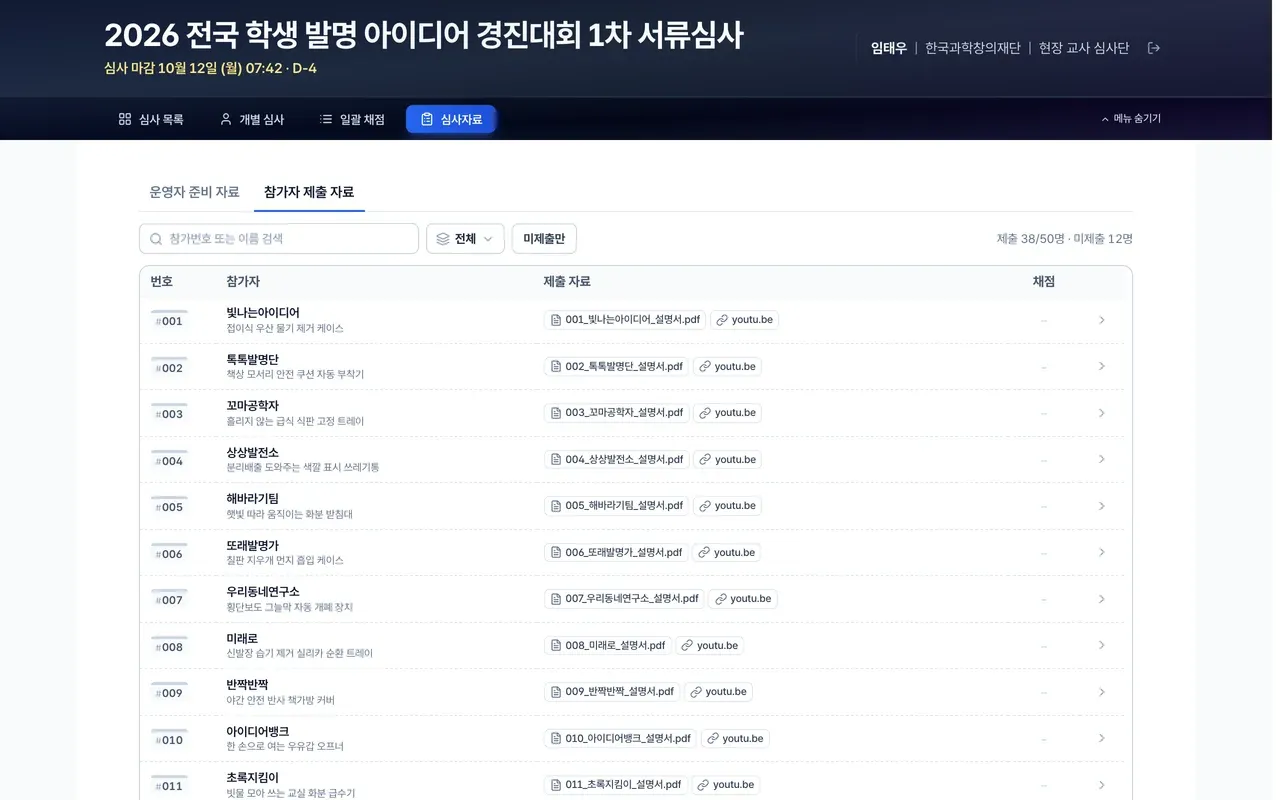The width and height of the screenshot is (1280, 800).
Task: Toggle the 미제출만 filter
Action: pyautogui.click(x=544, y=239)
